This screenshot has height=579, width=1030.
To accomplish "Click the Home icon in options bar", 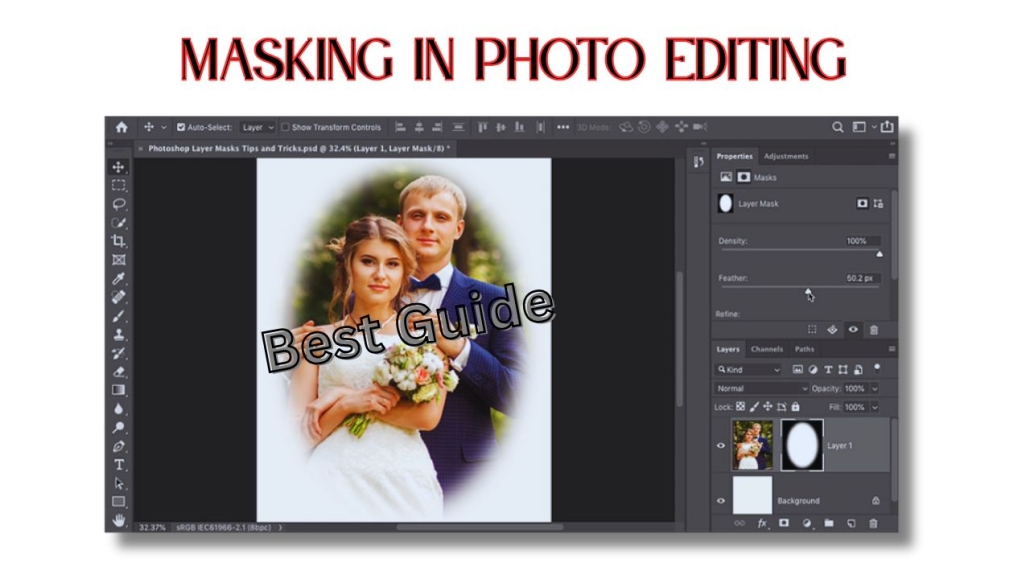I will (x=121, y=127).
